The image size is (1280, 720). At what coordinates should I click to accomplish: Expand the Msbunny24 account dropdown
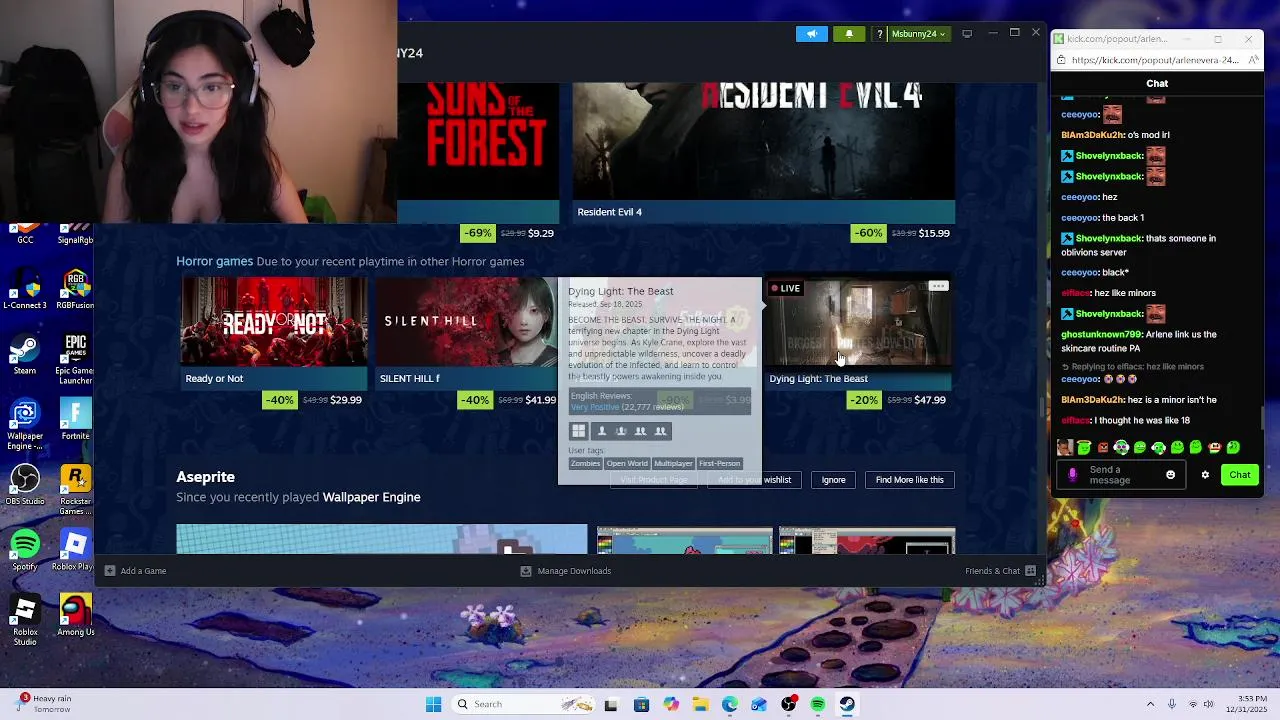point(918,34)
